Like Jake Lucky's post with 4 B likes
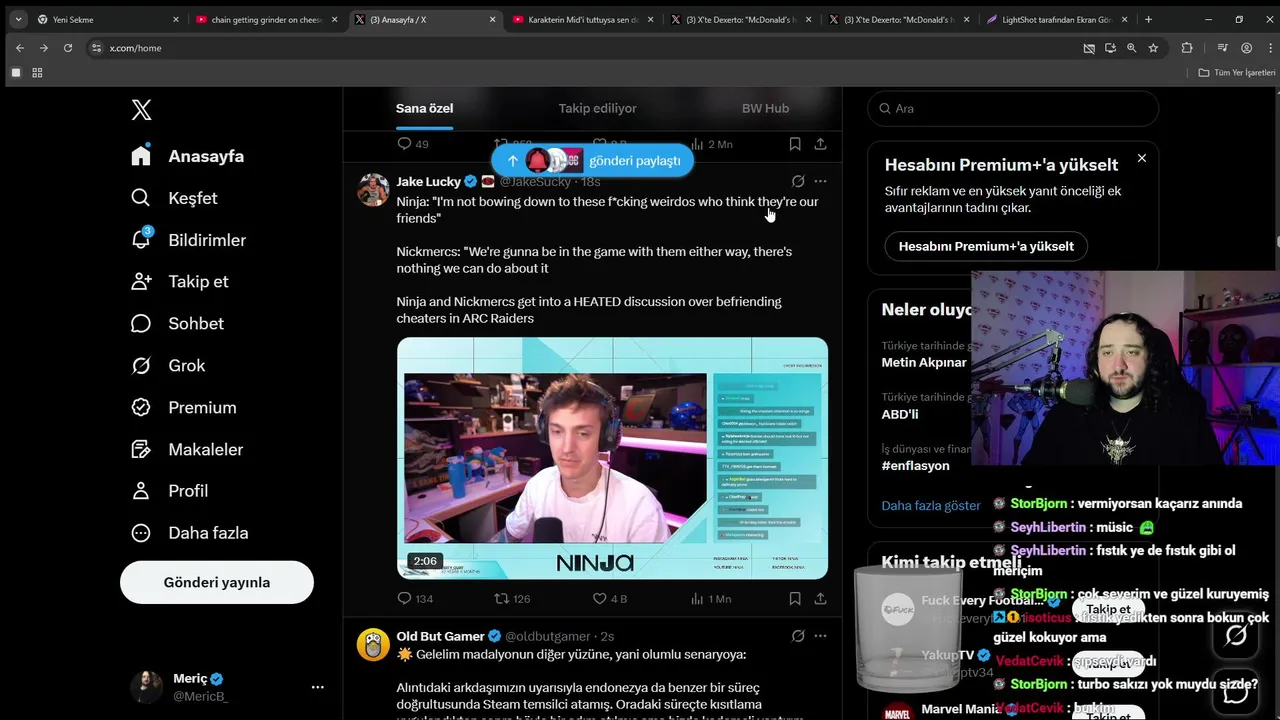The width and height of the screenshot is (1280, 720). pyautogui.click(x=610, y=599)
